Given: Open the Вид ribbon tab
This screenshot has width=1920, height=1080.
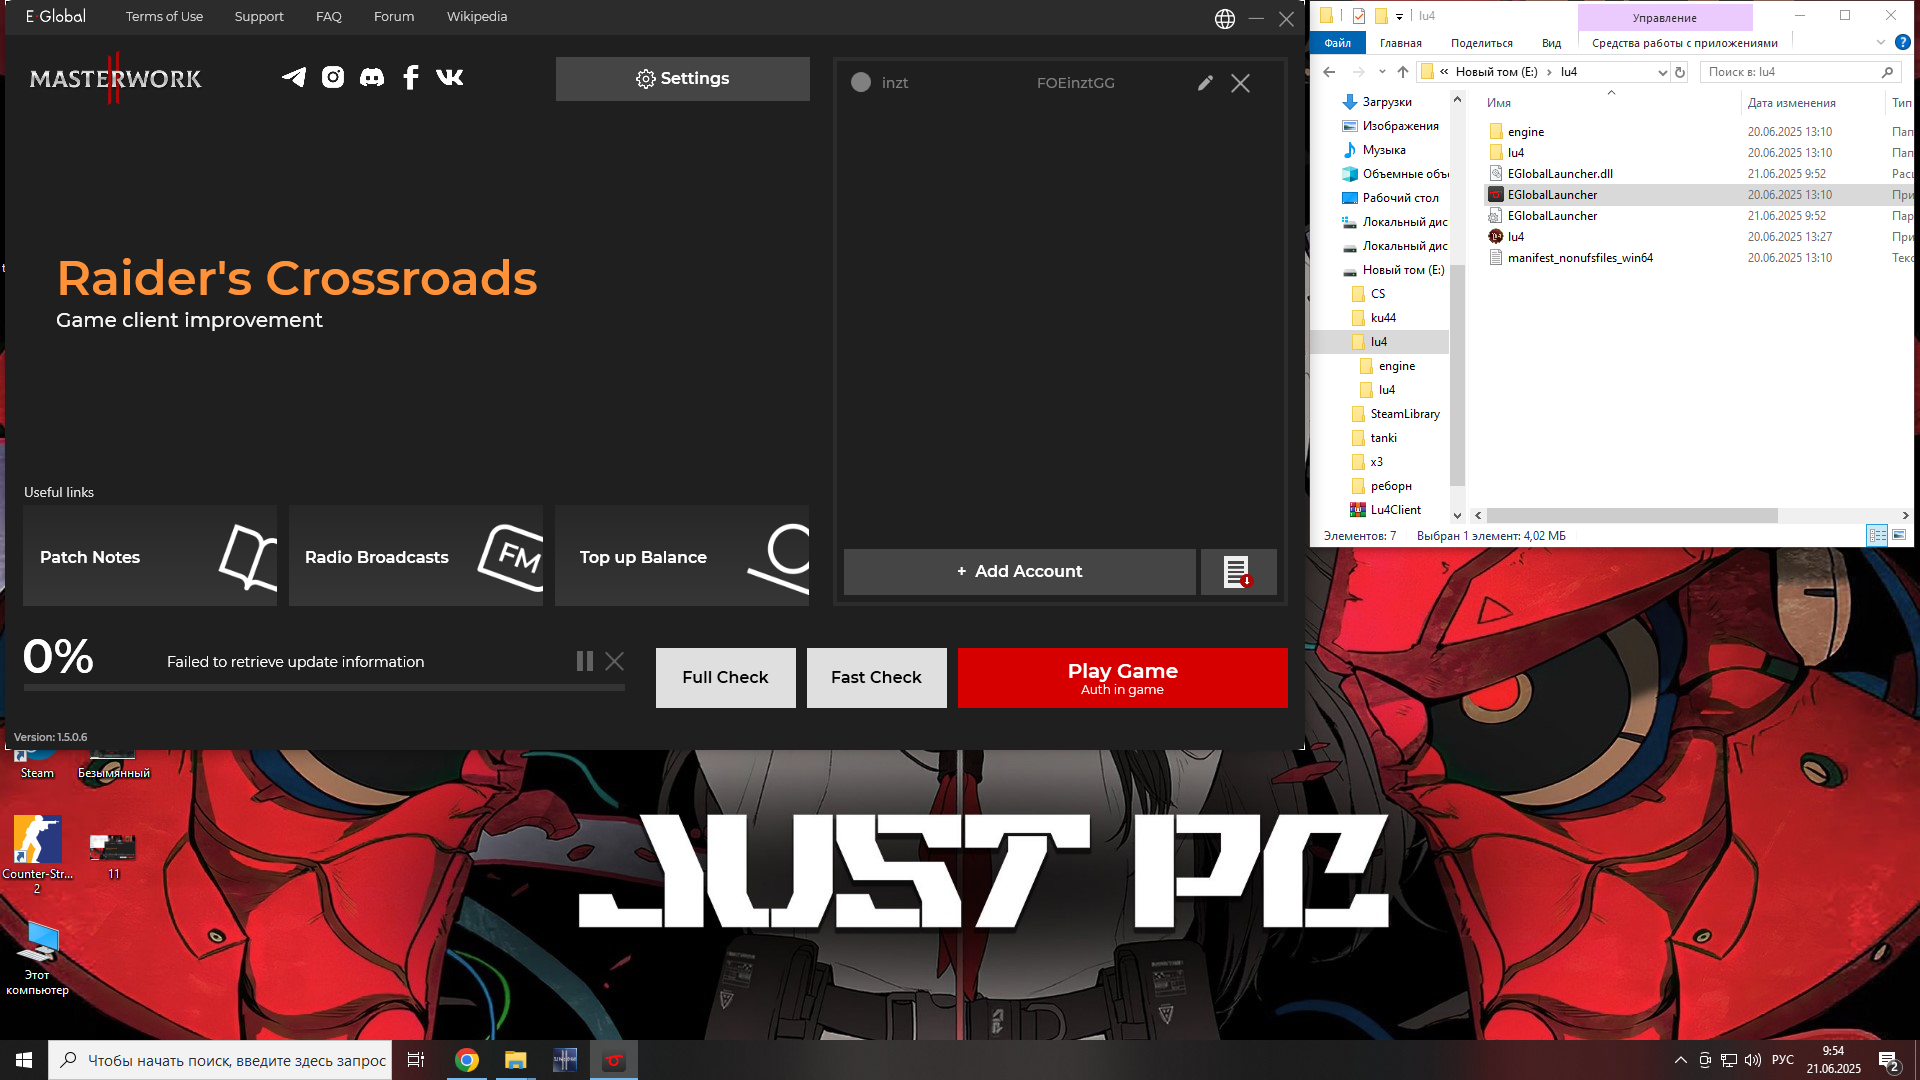Looking at the screenshot, I should [1551, 43].
